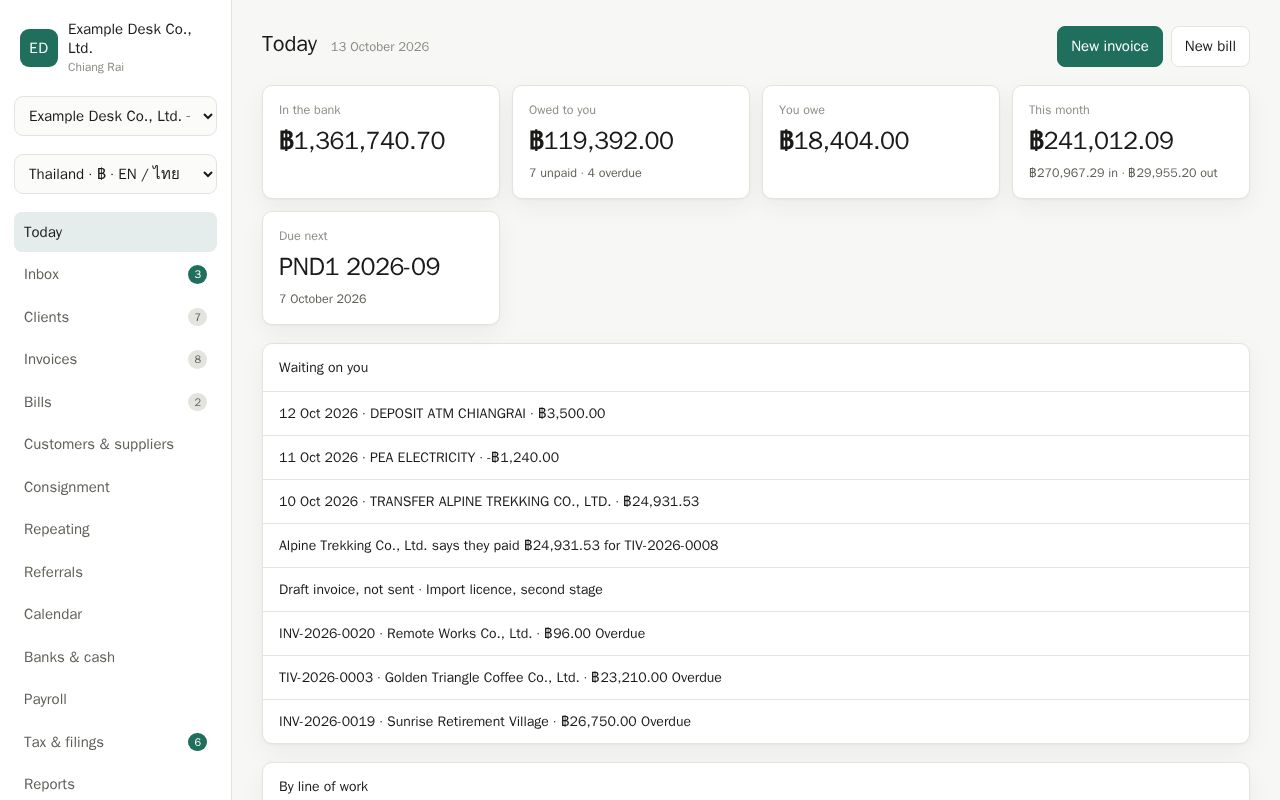Click the Example Desk Co., Ltd. company name
1280x800 pixels.
tap(130, 39)
